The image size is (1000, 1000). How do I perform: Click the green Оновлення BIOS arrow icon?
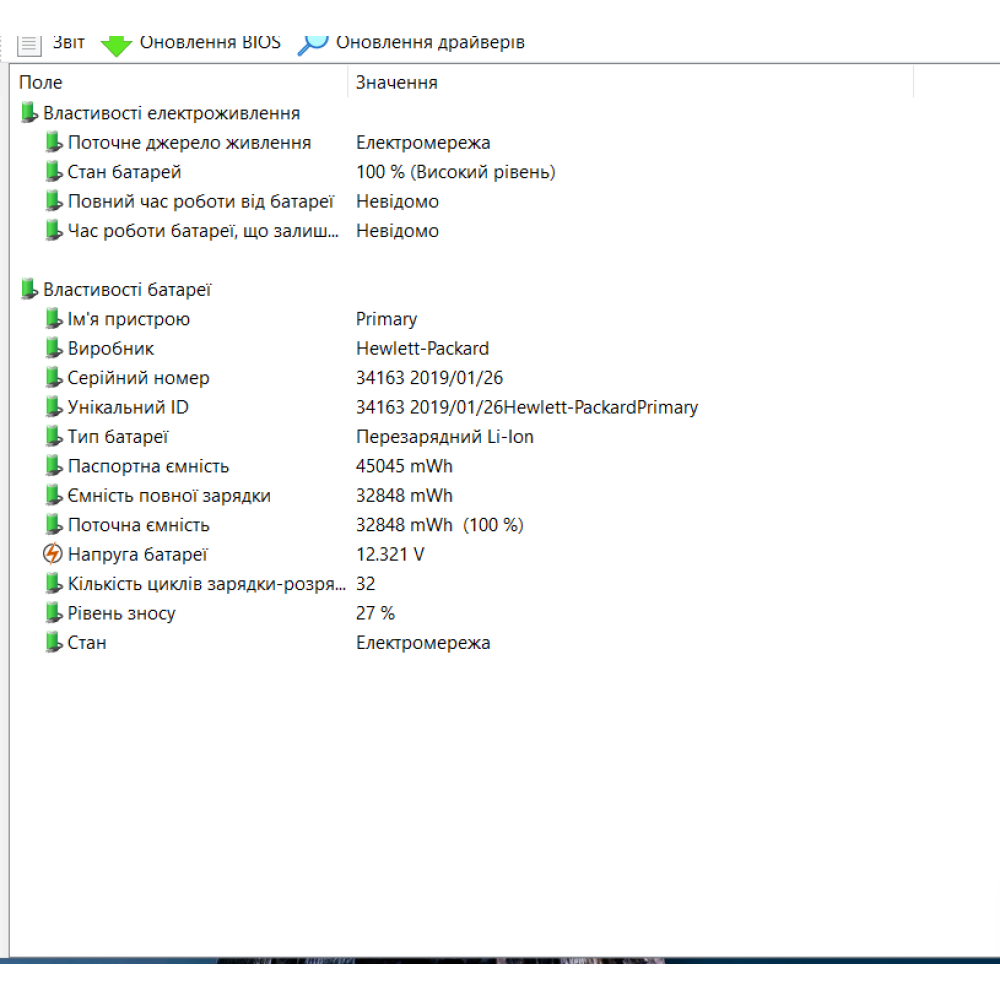(116, 45)
